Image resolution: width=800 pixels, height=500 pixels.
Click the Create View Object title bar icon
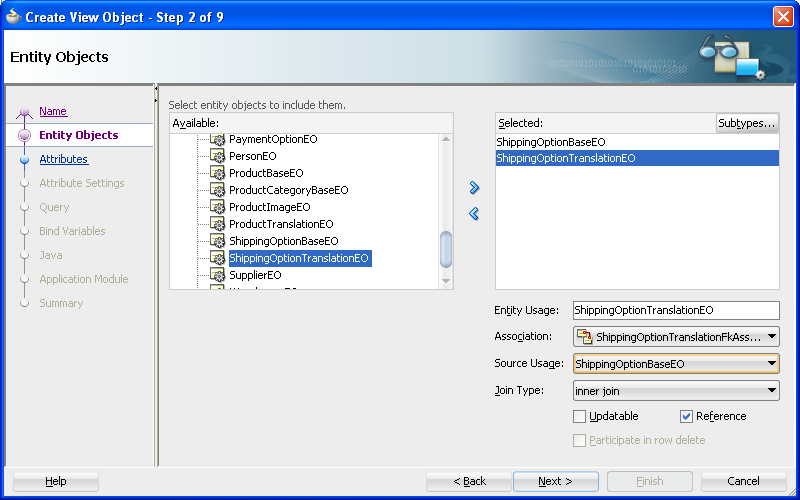click(x=13, y=17)
